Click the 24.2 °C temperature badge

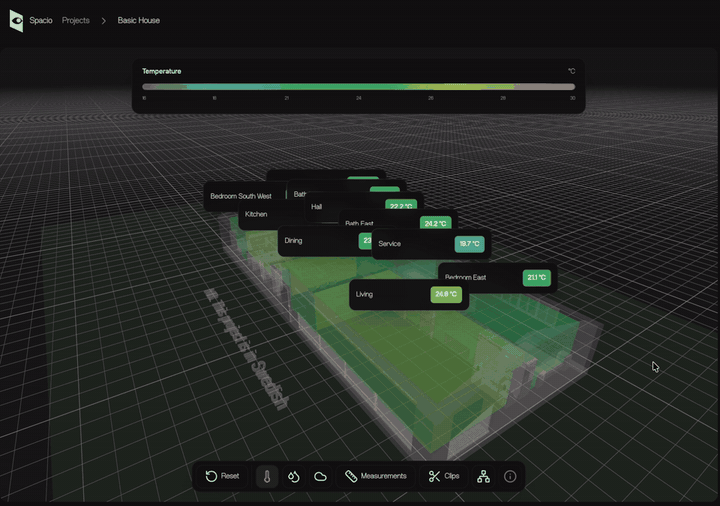coord(435,223)
